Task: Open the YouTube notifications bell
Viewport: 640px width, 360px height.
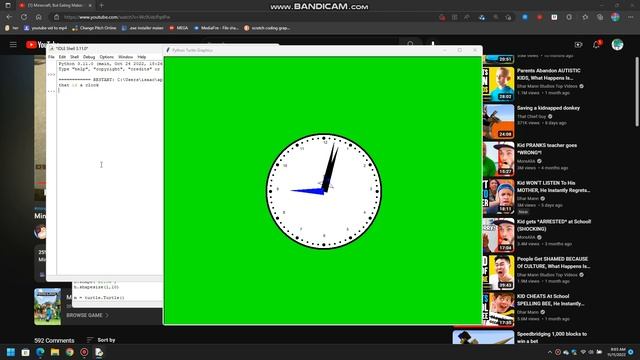Action: [596, 44]
